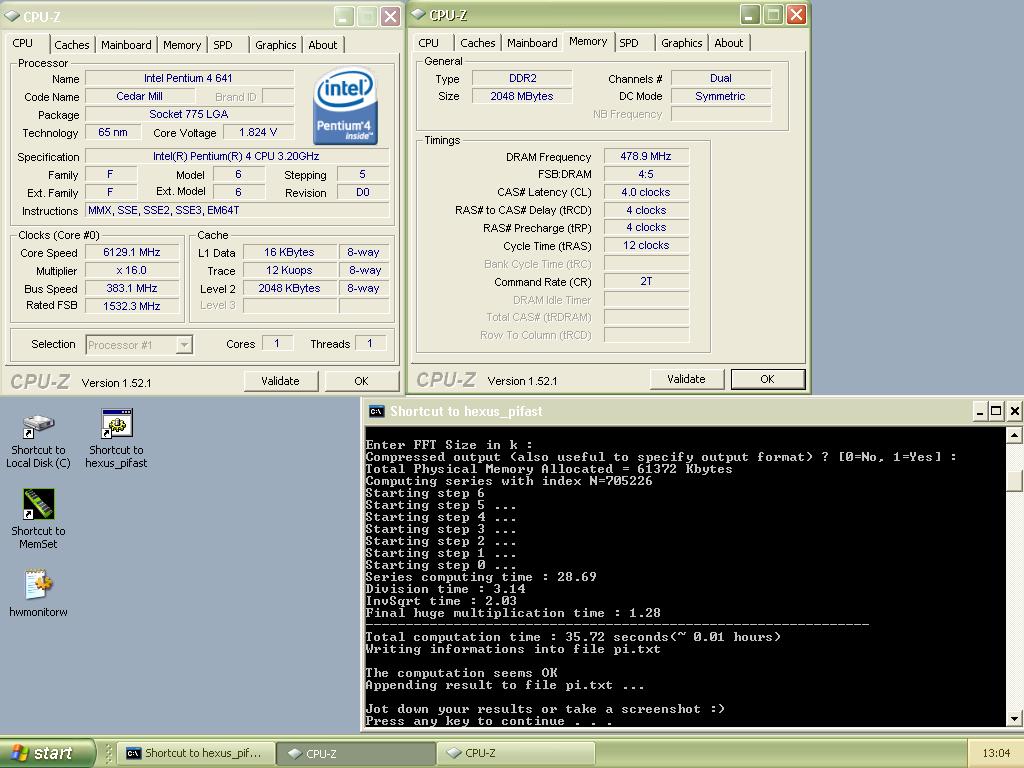
Task: Click the memory Size value 2048 MBytes
Action: point(522,96)
